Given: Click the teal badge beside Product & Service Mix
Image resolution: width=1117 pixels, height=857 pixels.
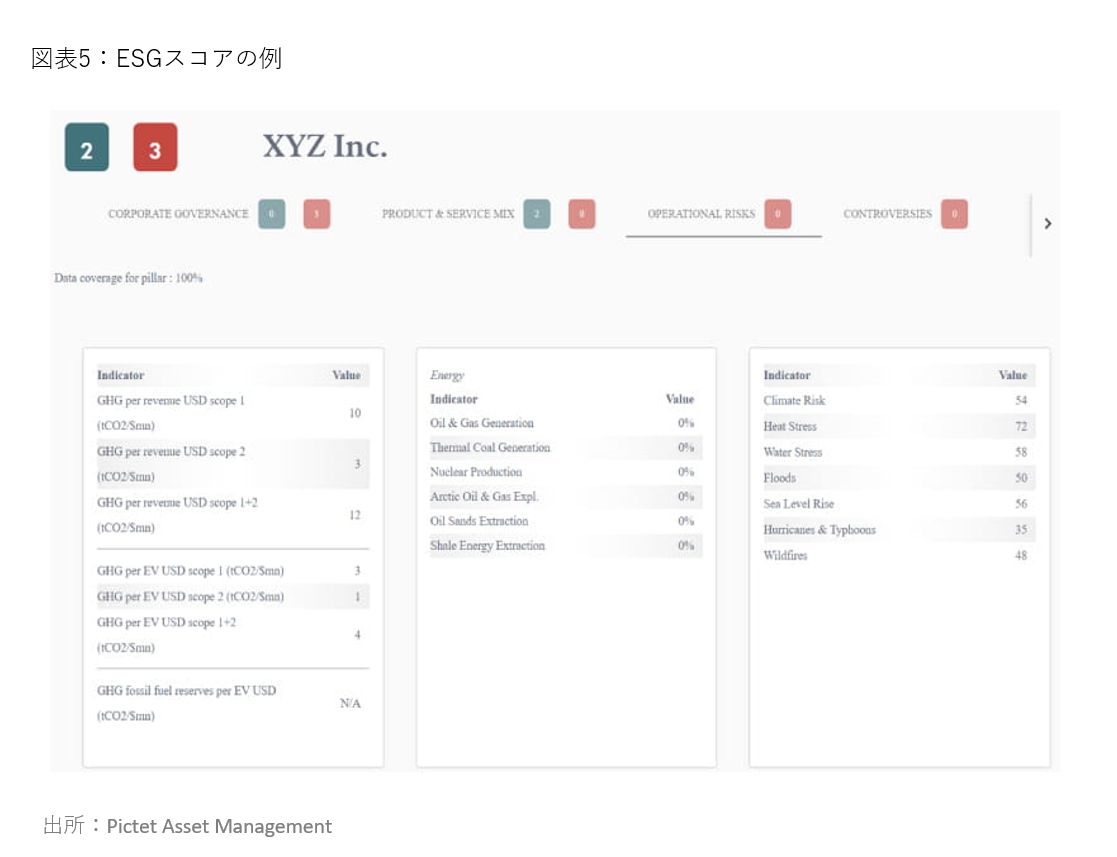Looking at the screenshot, I should 537,214.
